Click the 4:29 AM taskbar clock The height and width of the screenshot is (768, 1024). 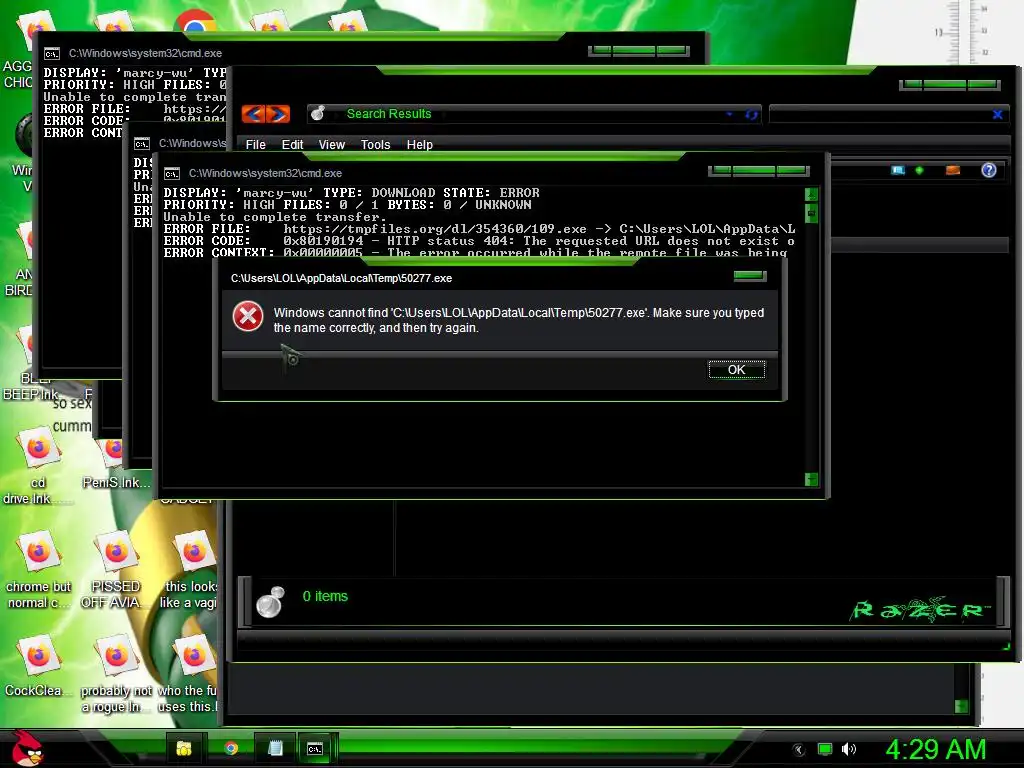[x=936, y=750]
